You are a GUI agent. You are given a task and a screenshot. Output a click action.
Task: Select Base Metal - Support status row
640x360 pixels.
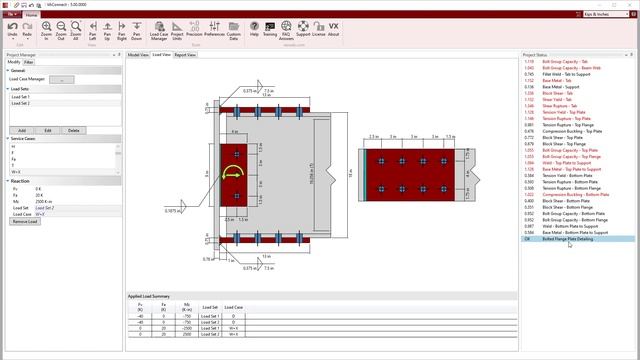(x=578, y=87)
